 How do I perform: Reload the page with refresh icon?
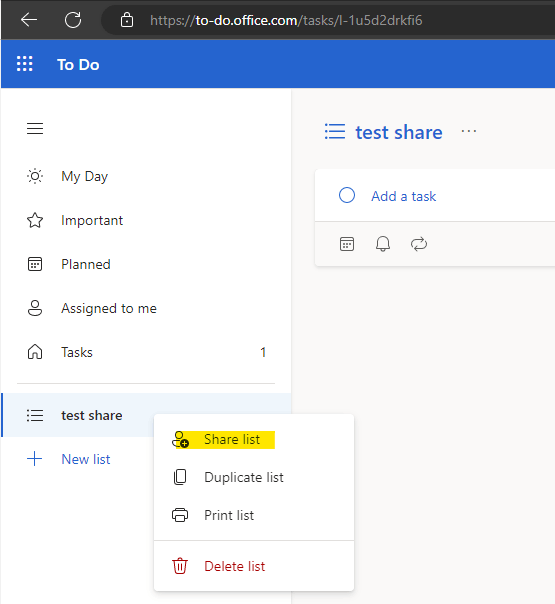pos(73,20)
